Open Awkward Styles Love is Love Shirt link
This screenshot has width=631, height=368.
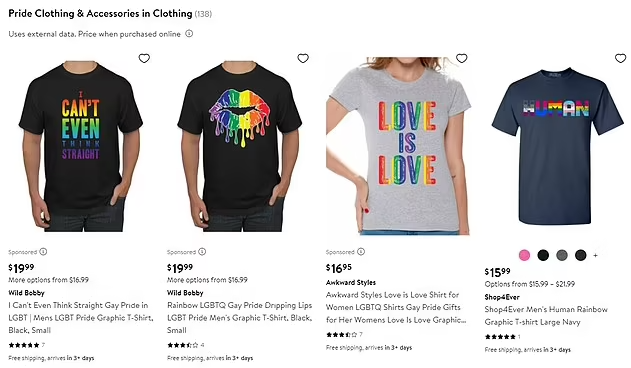click(396, 307)
